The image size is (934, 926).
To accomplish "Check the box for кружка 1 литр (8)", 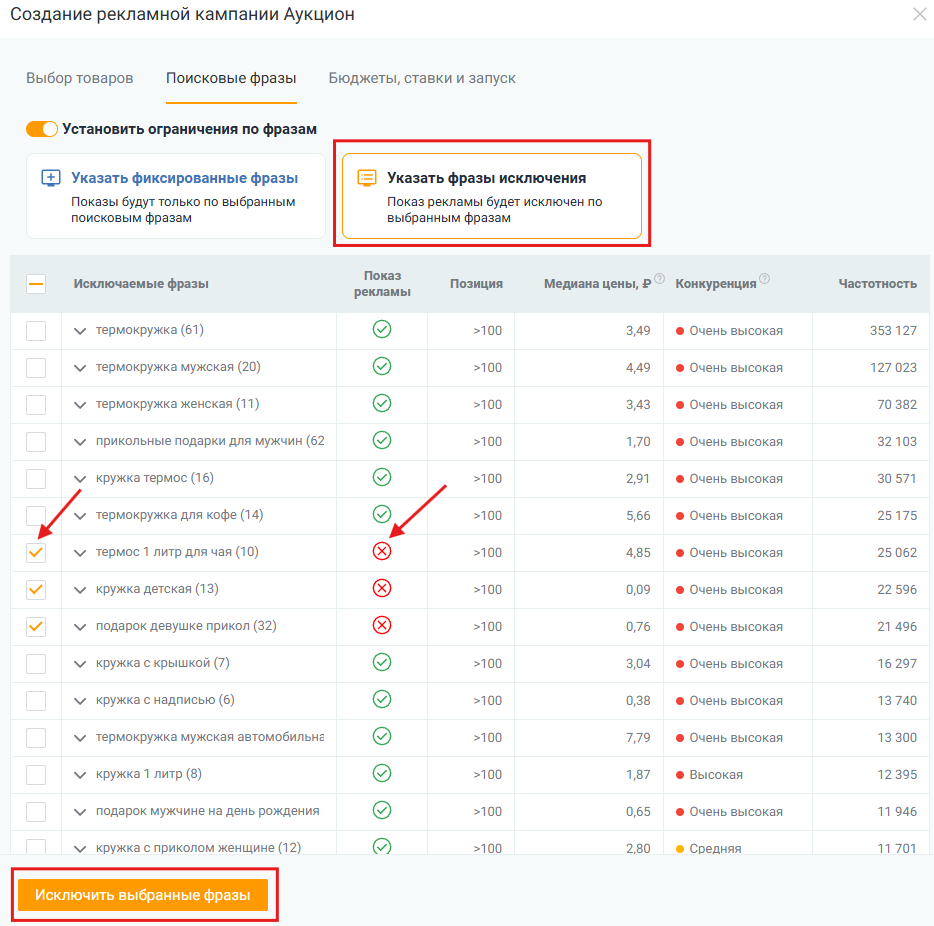I will [x=36, y=775].
